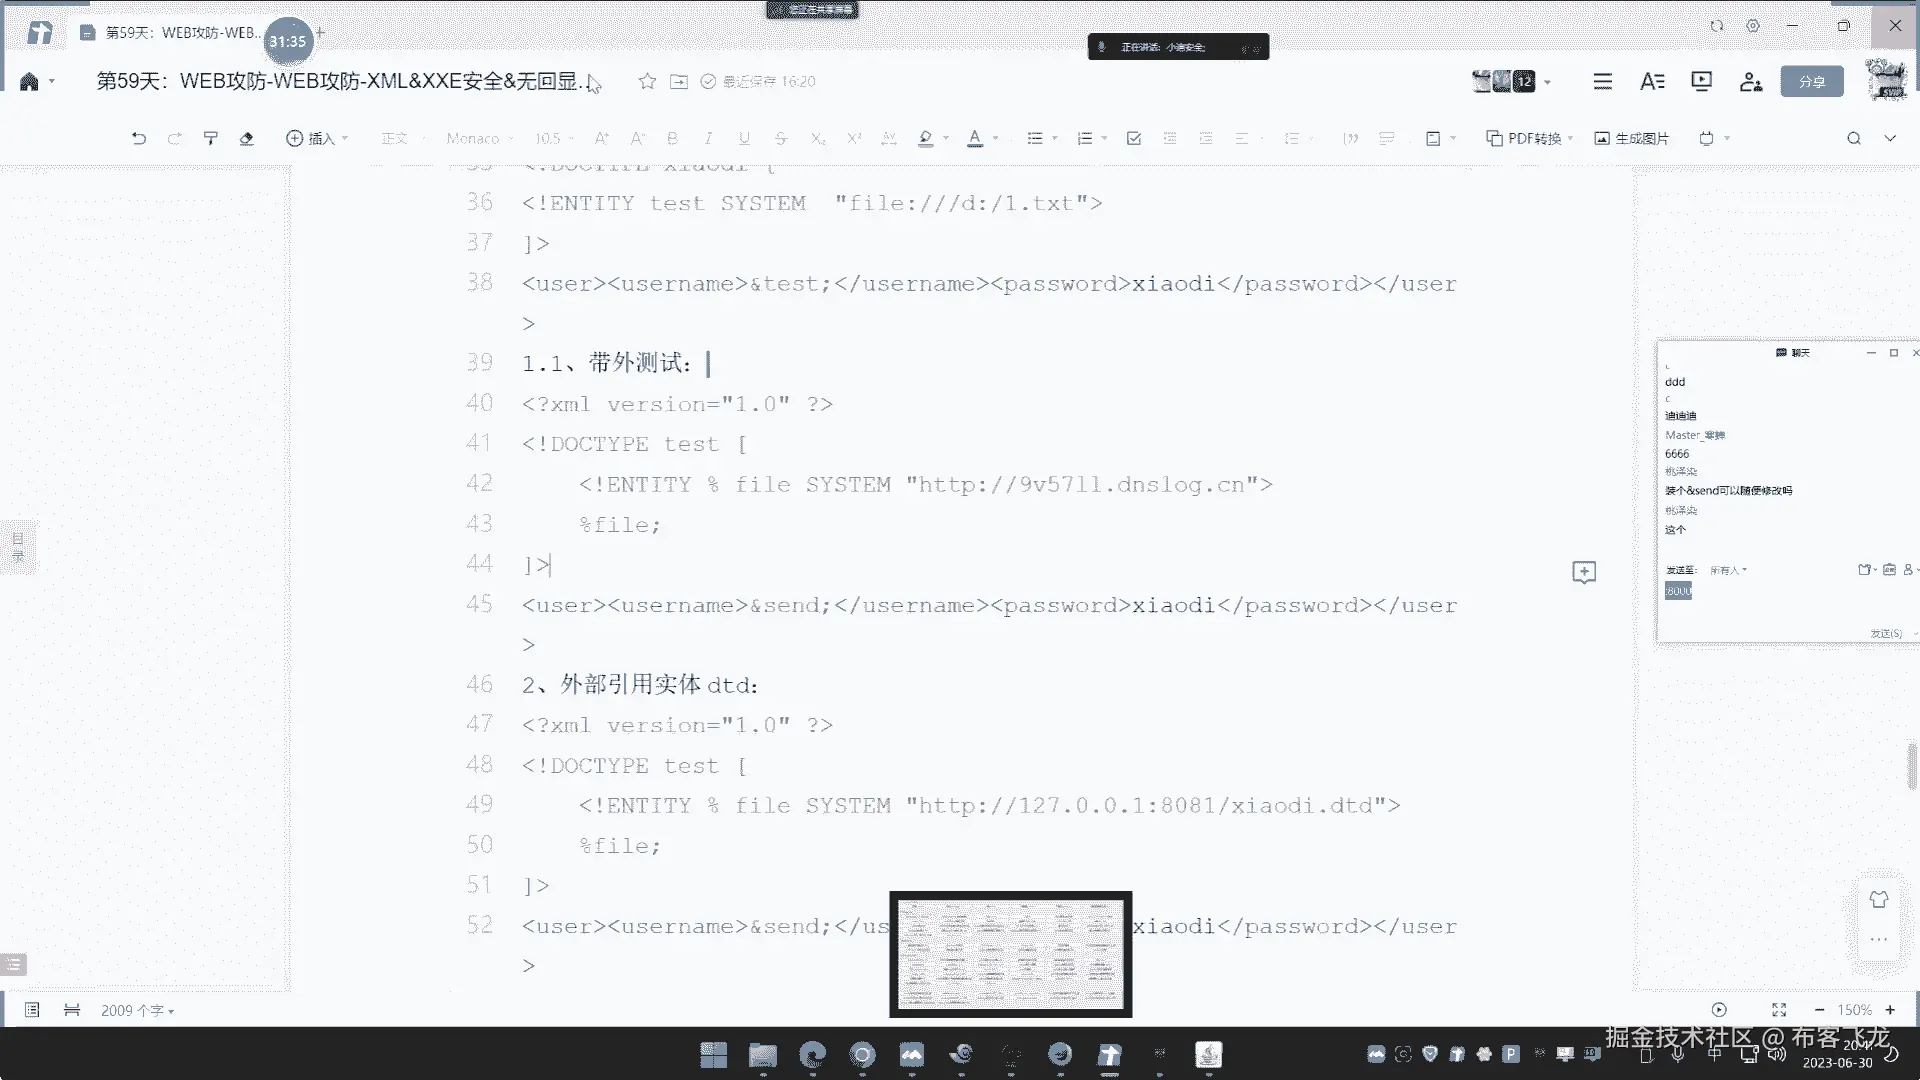Add a comment with side icon
Image resolution: width=1920 pixels, height=1080 pixels.
1584,572
